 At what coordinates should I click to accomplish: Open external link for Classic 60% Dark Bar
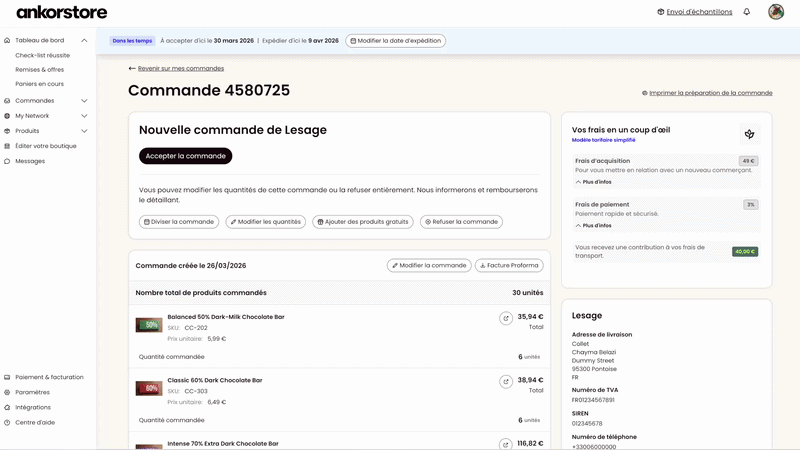[x=506, y=381]
